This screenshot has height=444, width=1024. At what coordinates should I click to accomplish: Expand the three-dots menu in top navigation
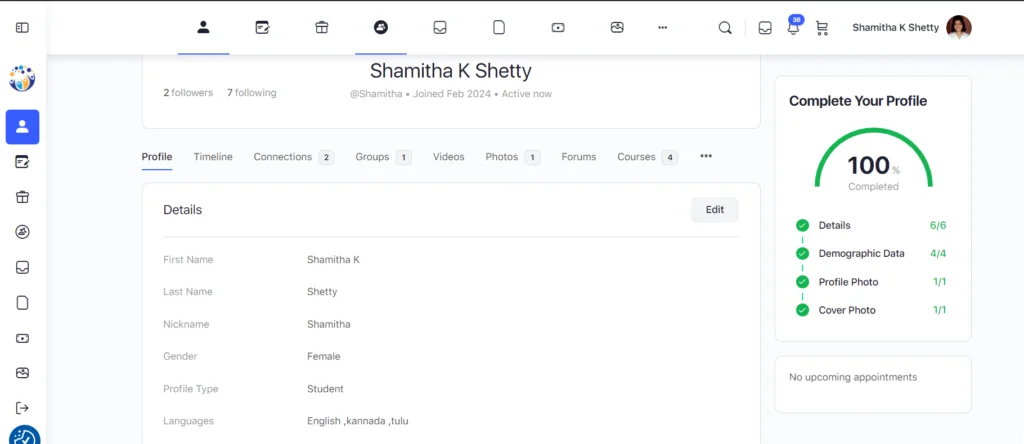point(662,28)
